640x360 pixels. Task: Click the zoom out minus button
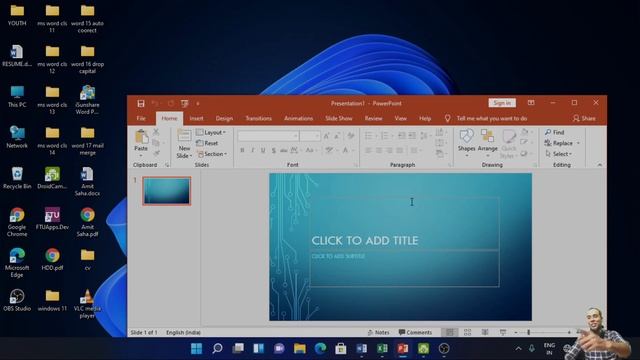click(x=516, y=332)
